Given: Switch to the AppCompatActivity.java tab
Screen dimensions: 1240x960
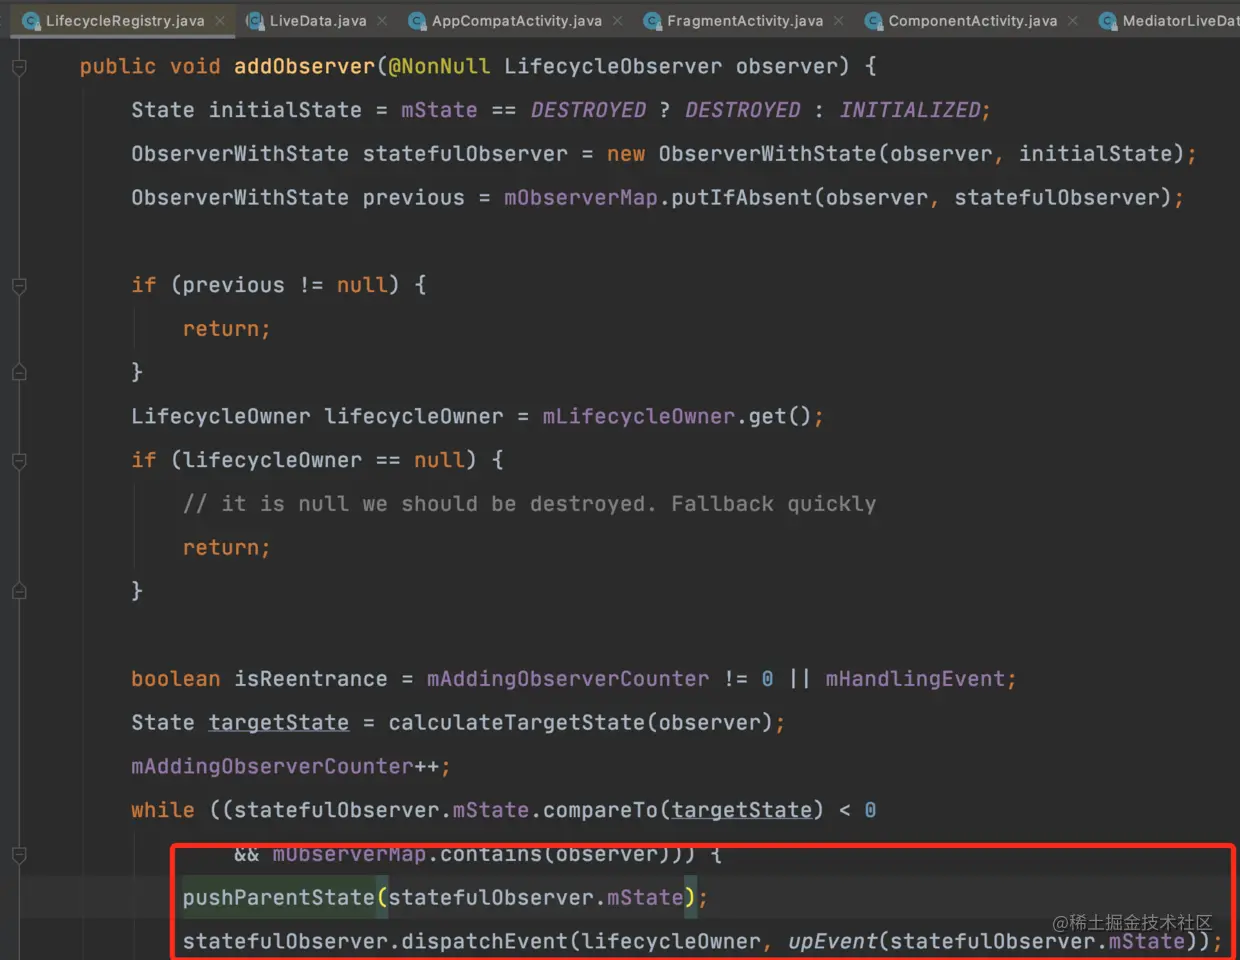Looking at the screenshot, I should click(x=516, y=20).
